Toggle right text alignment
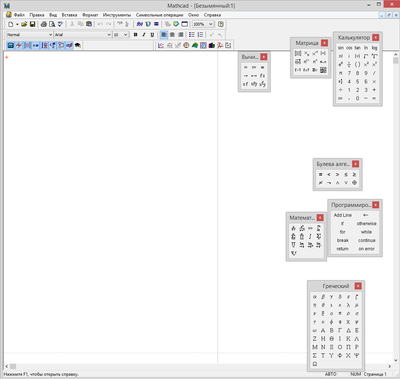 pyautogui.click(x=180, y=35)
